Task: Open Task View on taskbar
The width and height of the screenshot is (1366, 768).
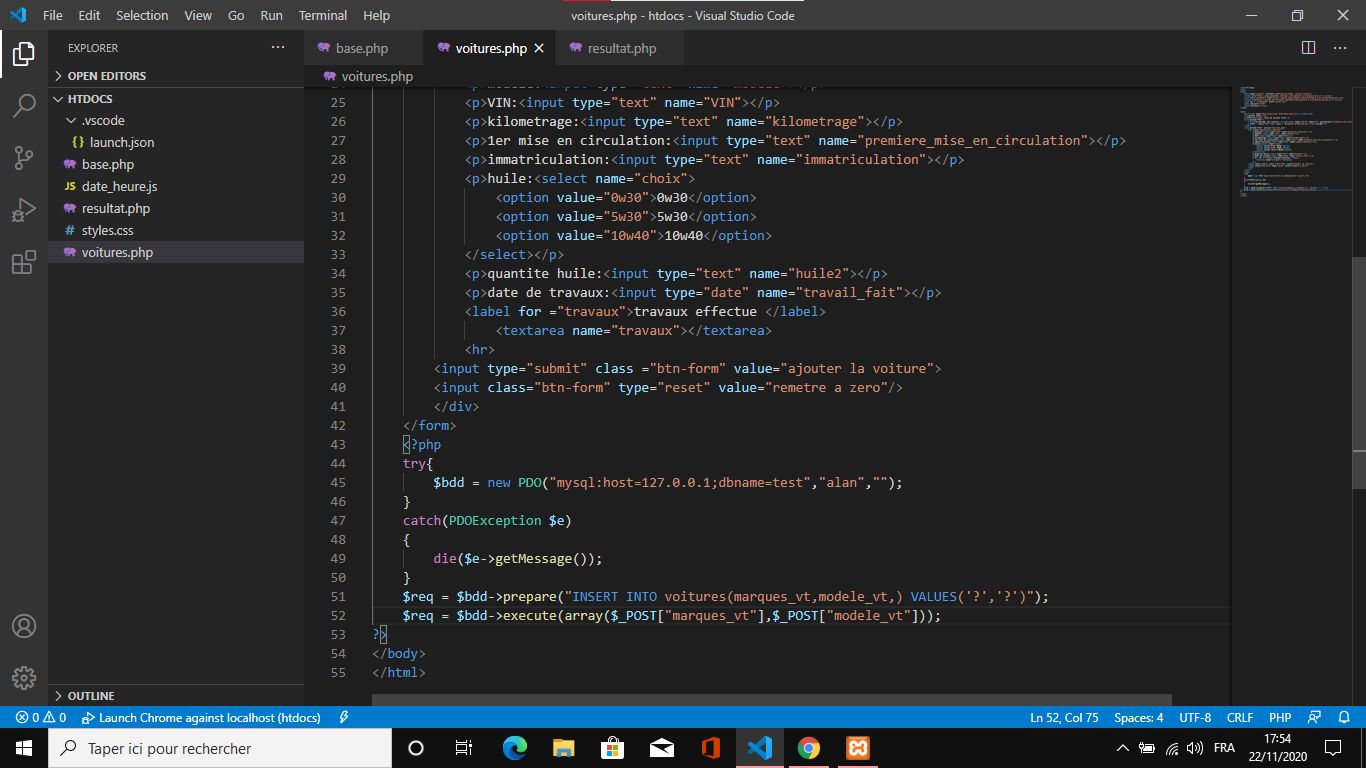Action: click(x=464, y=748)
